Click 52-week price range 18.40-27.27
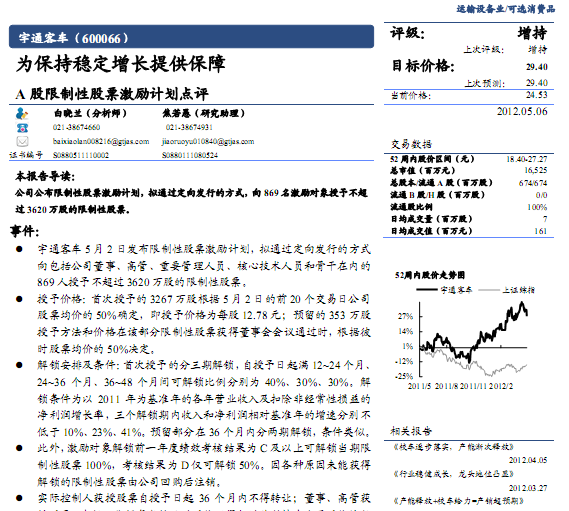Screen dimensions: 569x511 527,159
